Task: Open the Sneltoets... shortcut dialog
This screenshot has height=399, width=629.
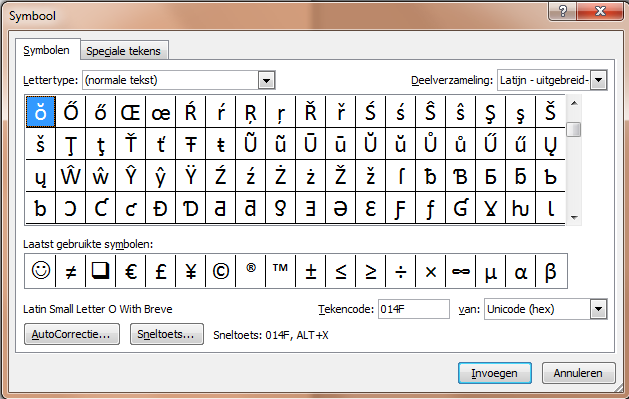Action: [x=166, y=334]
